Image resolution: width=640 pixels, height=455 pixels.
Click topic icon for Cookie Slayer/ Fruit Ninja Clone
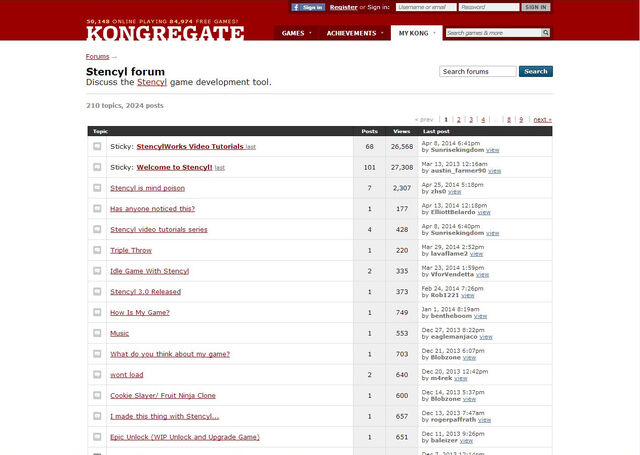(x=97, y=395)
